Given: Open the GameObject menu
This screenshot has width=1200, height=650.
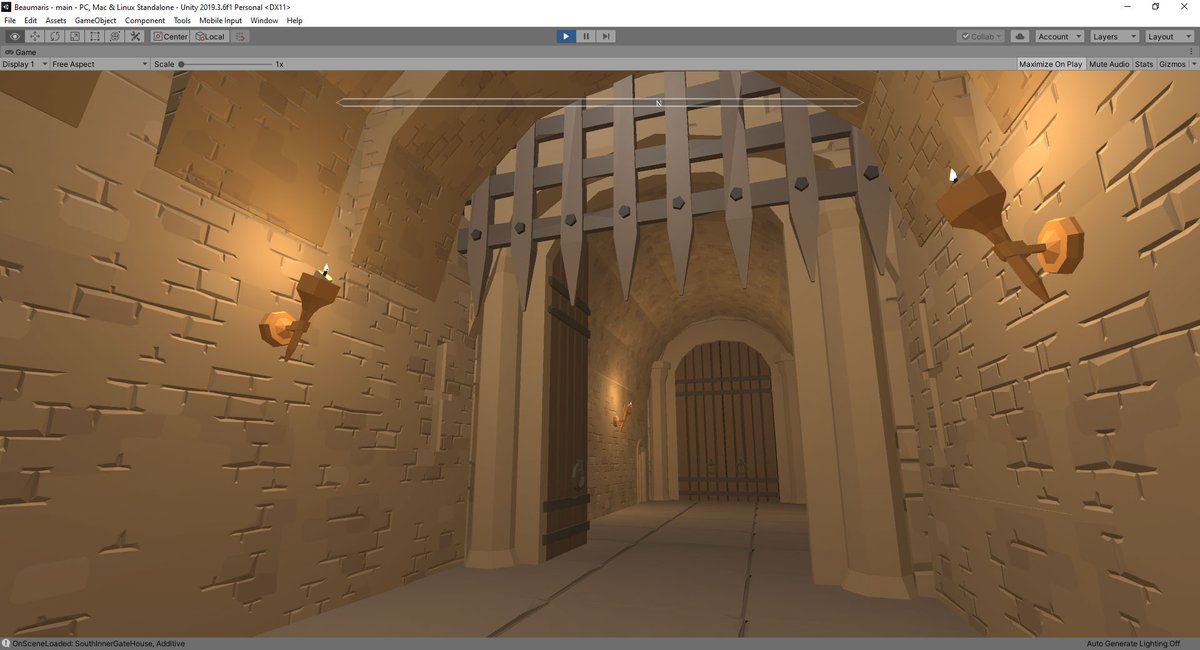Looking at the screenshot, I should (x=96, y=20).
